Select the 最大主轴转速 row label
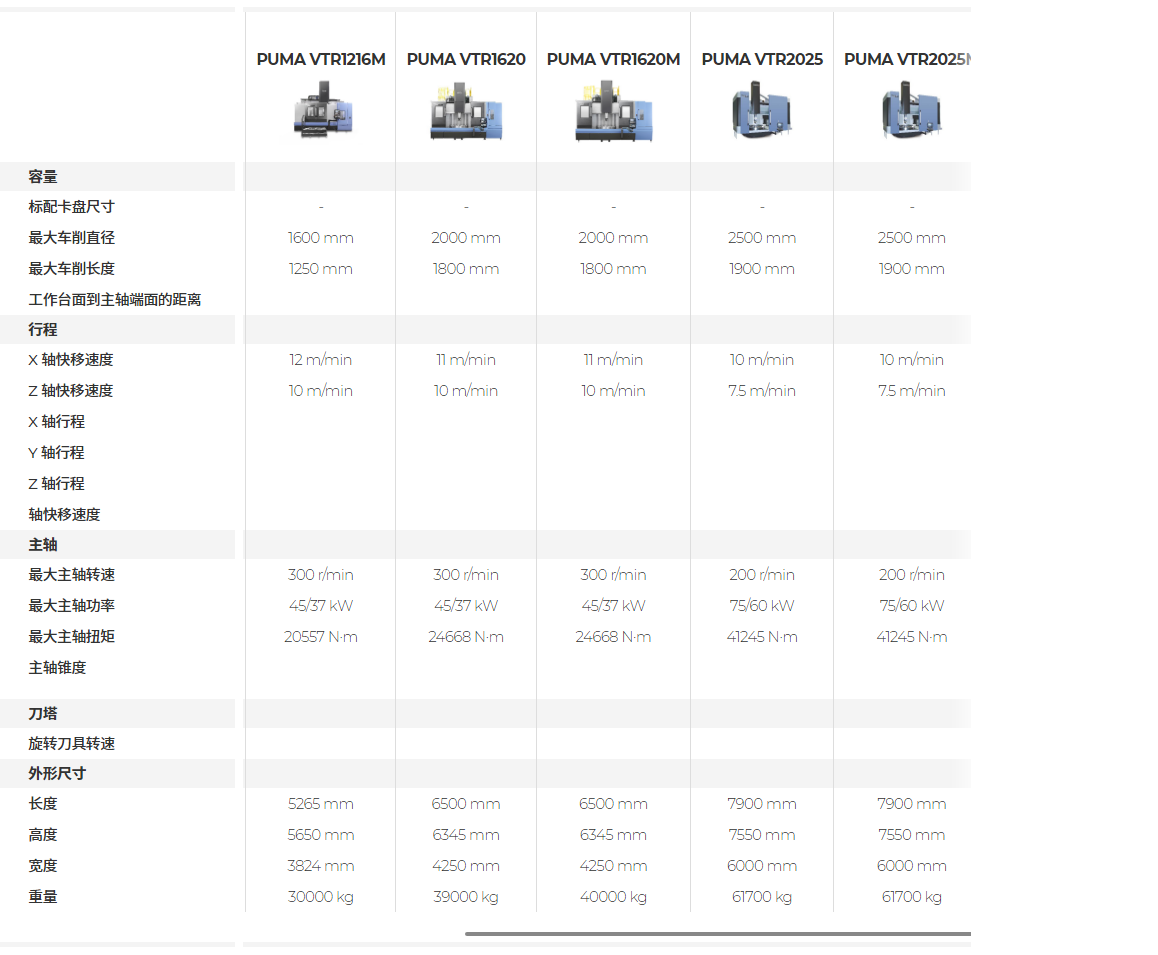 point(71,575)
